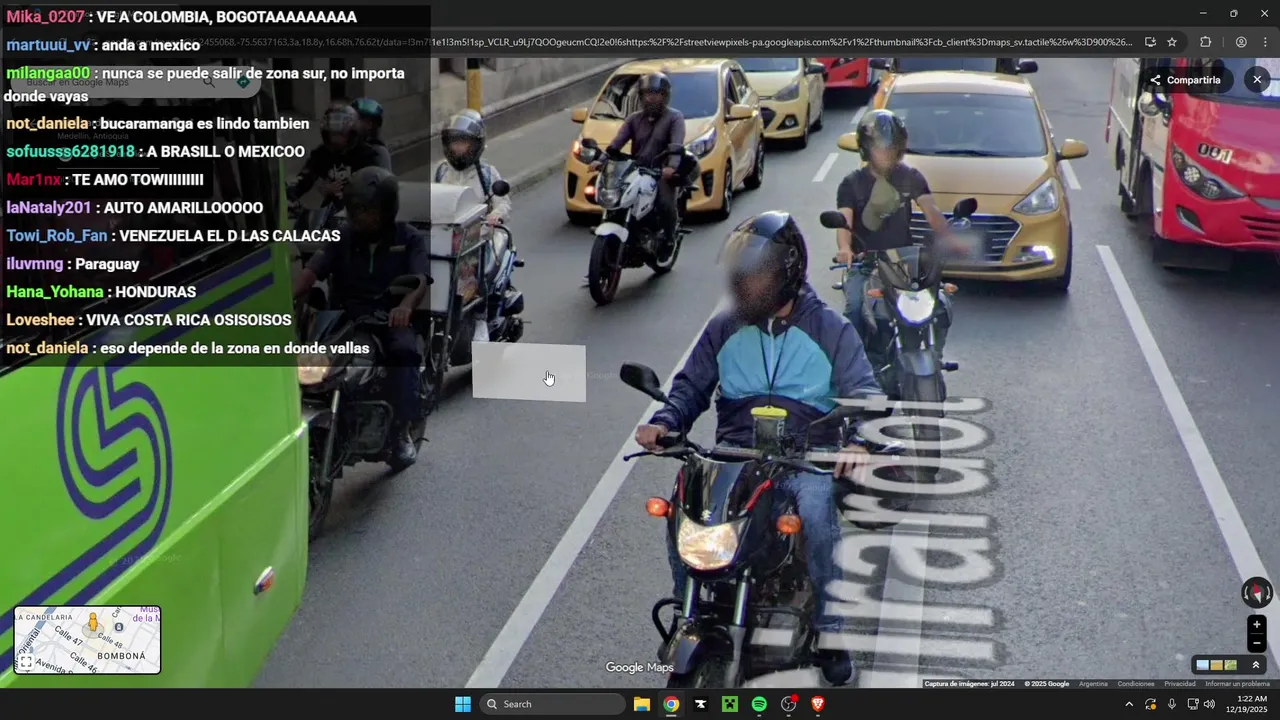1280x720 pixels.
Task: Open the green imagery thumbnail
Action: click(1230, 665)
